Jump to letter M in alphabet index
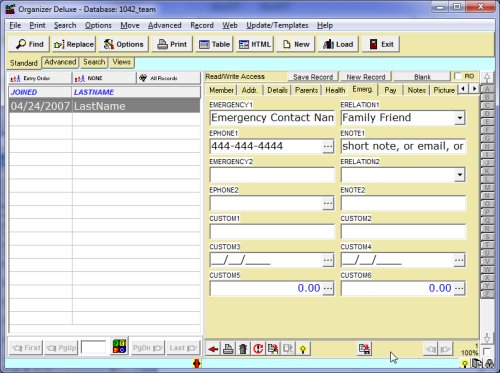Screen dimensions: 500x373 click(x=487, y=188)
